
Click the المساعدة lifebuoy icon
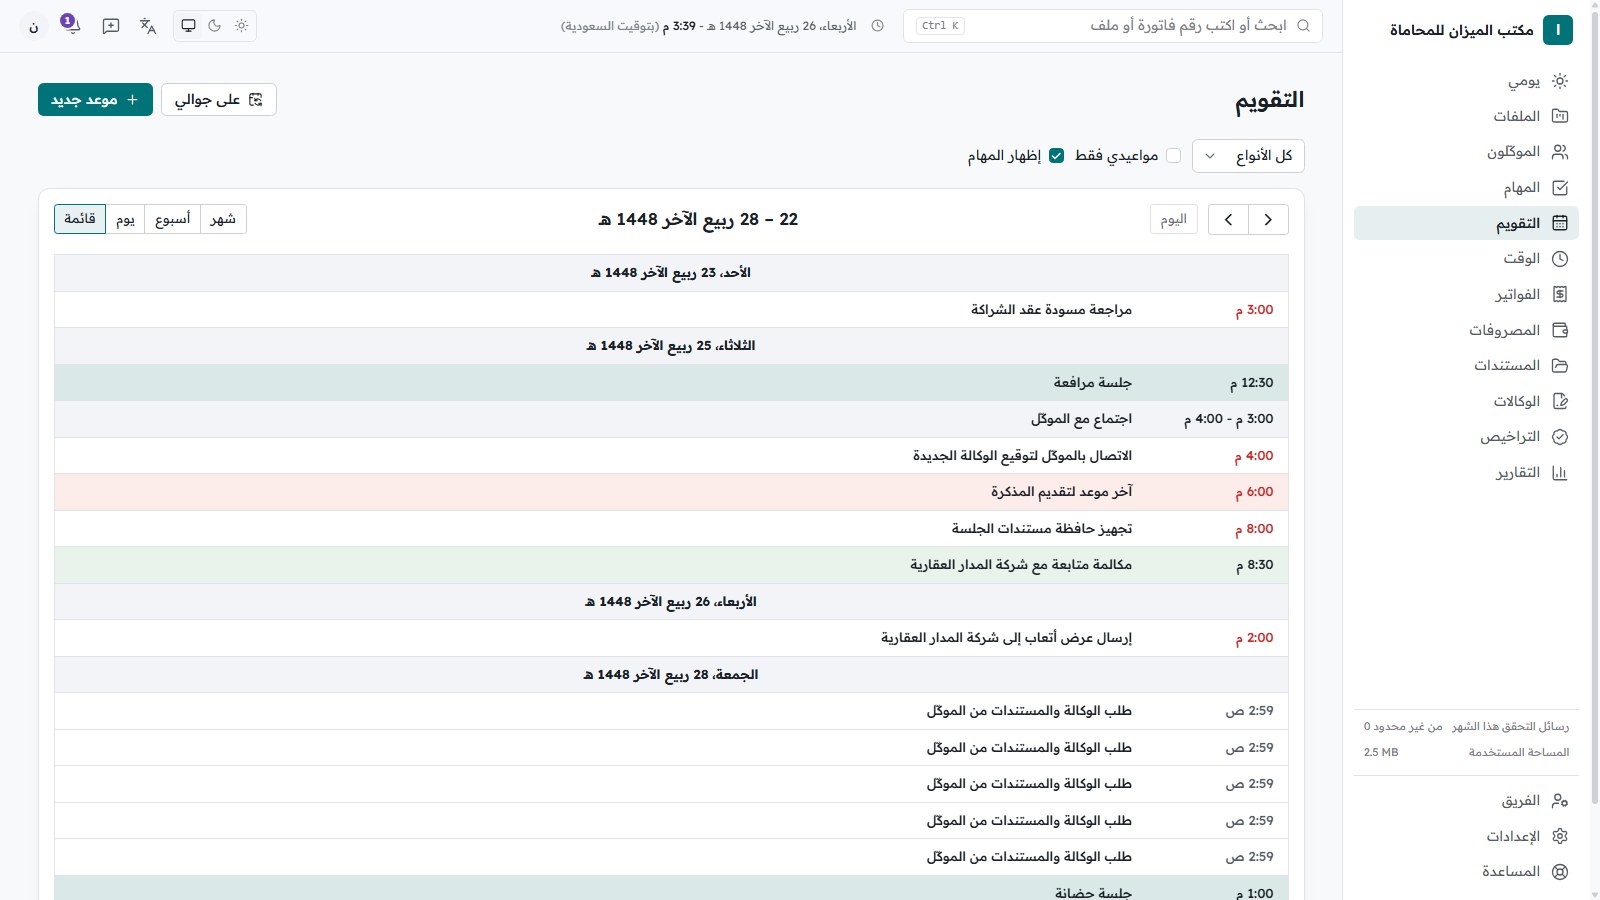click(x=1560, y=872)
